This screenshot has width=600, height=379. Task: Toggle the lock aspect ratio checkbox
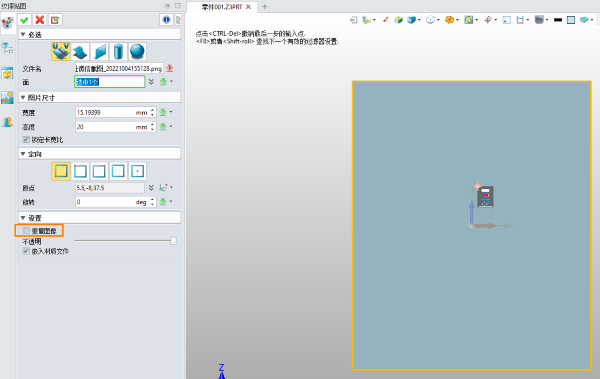(x=26, y=139)
